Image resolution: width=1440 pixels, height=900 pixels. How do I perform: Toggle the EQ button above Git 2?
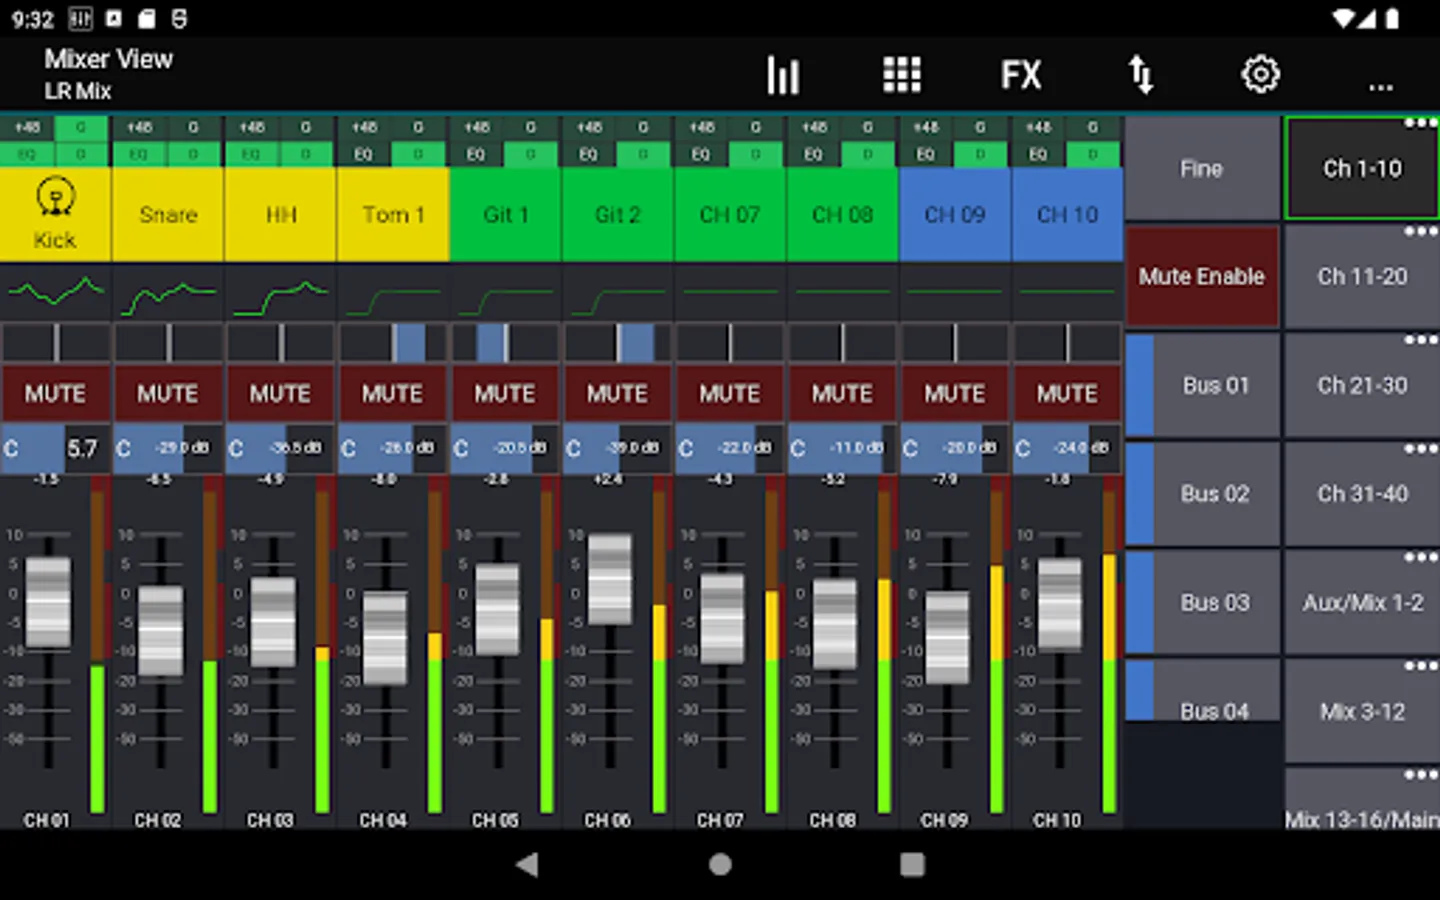[x=588, y=154]
